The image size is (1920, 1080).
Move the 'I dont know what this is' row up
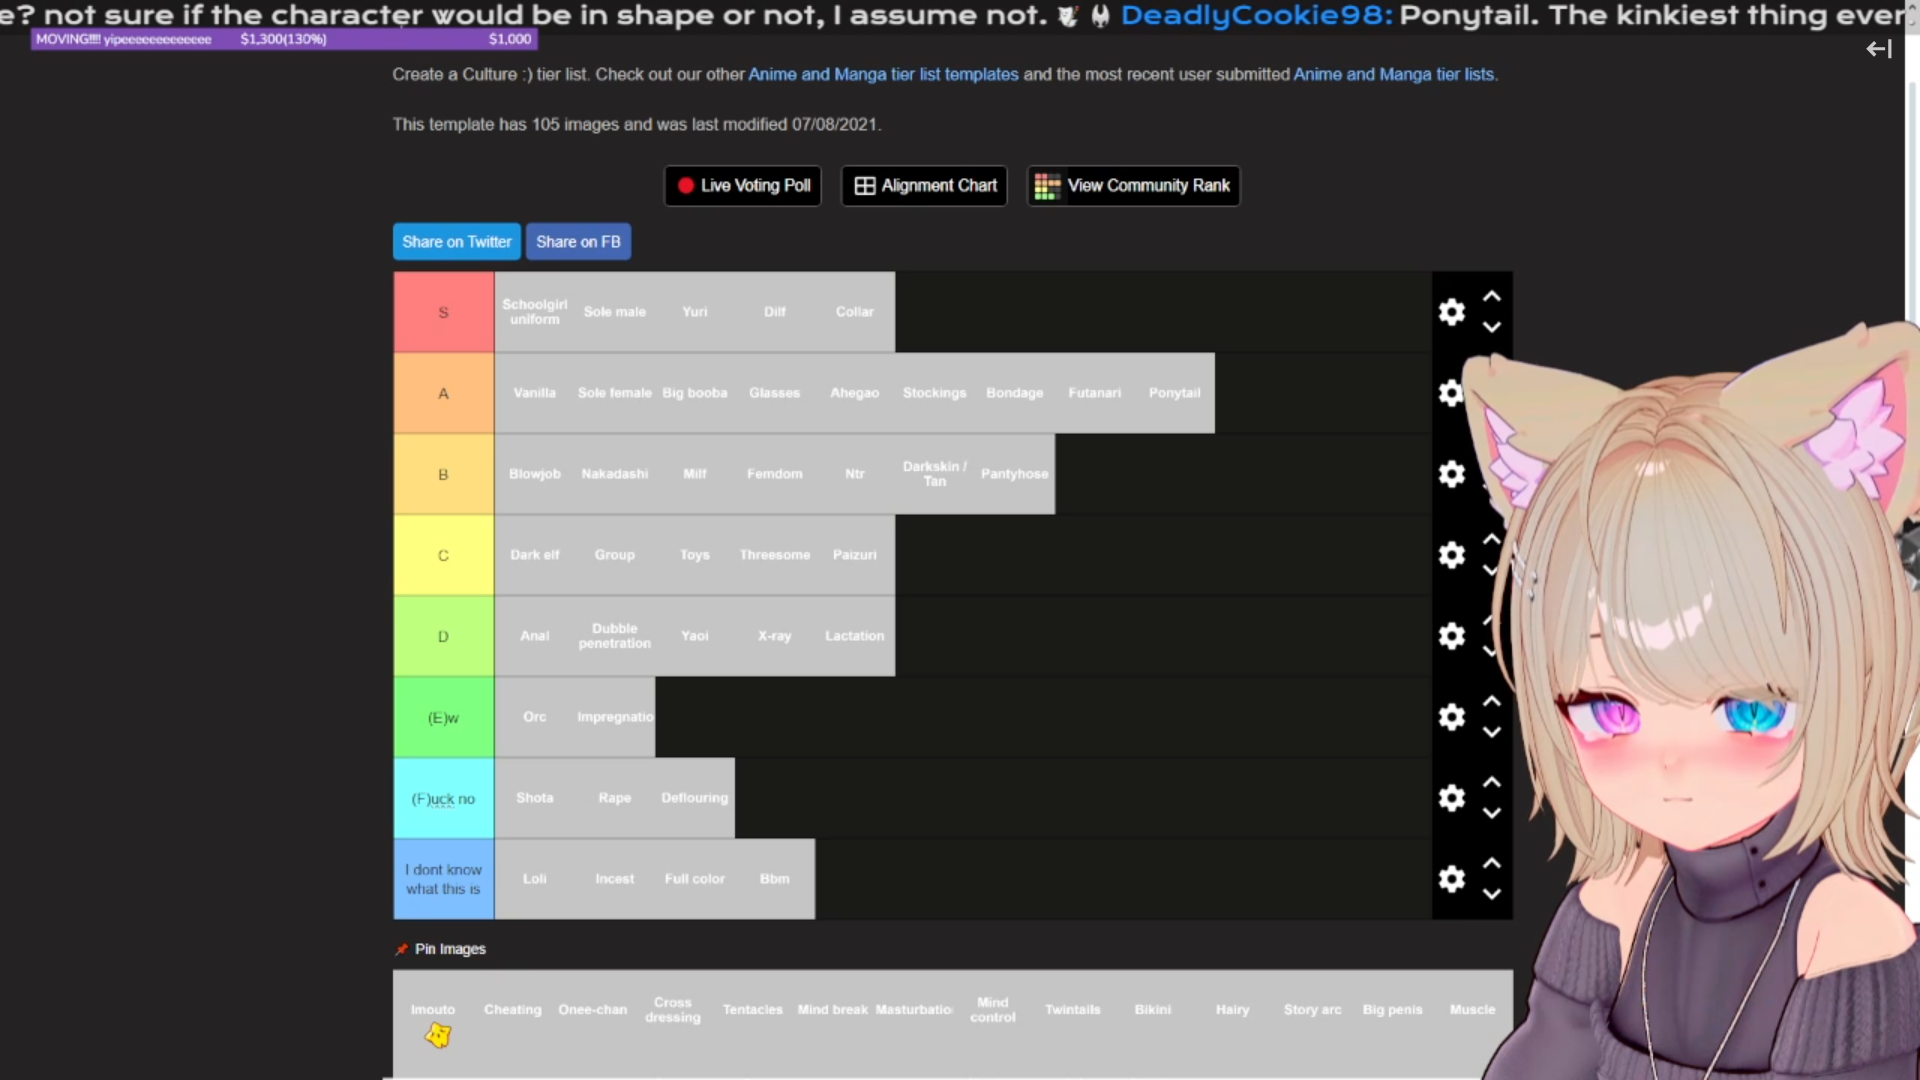tap(1491, 863)
